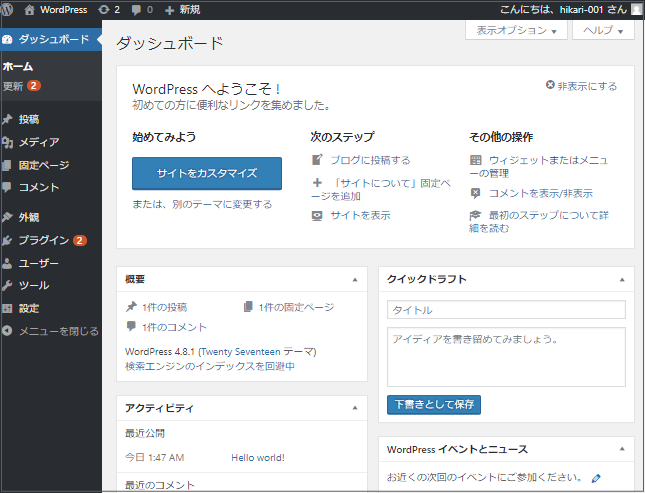The width and height of the screenshot is (645, 493).
Task: Click the collapse-menu arrow icon メニューを閉じる
Action: pos(7,331)
